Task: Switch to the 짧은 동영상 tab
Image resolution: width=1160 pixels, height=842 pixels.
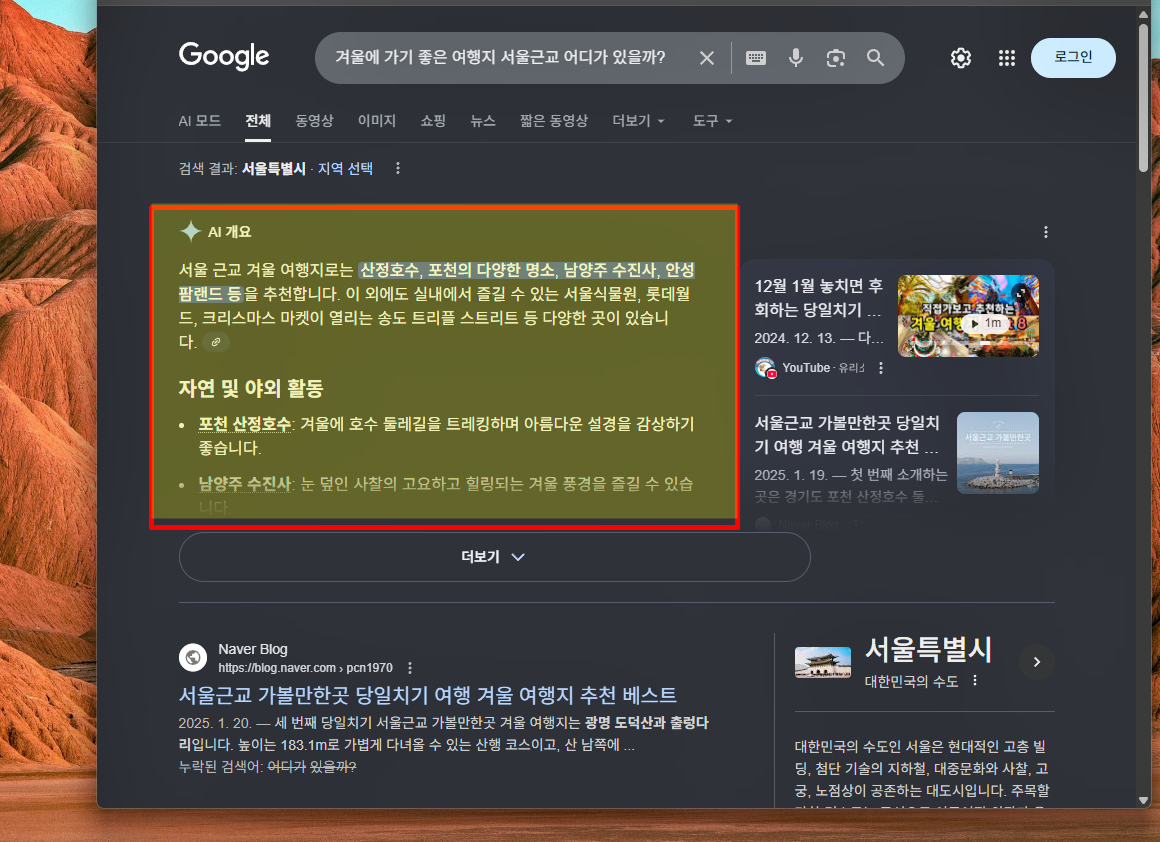Action: 553,121
